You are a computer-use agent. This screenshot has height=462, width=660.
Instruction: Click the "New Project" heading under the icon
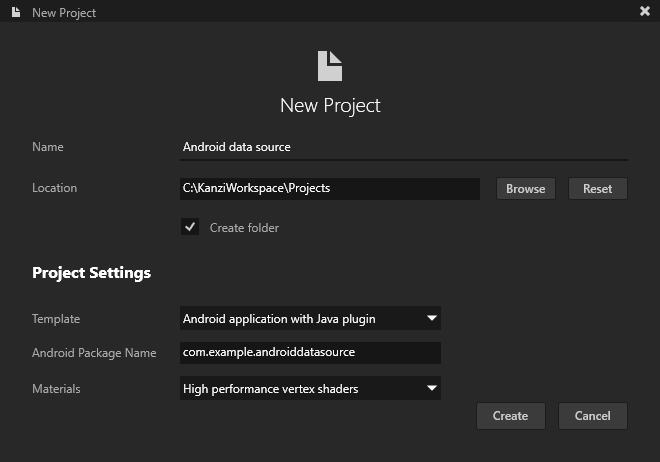[x=330, y=105]
